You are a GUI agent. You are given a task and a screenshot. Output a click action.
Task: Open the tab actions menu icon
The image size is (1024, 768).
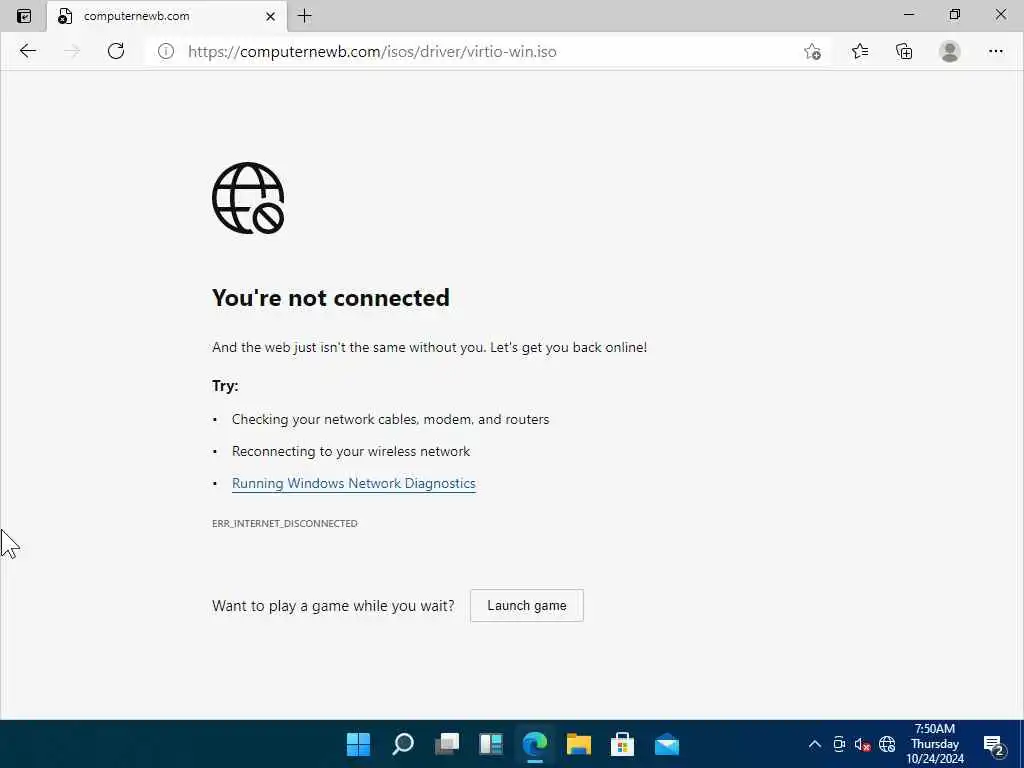click(x=24, y=16)
